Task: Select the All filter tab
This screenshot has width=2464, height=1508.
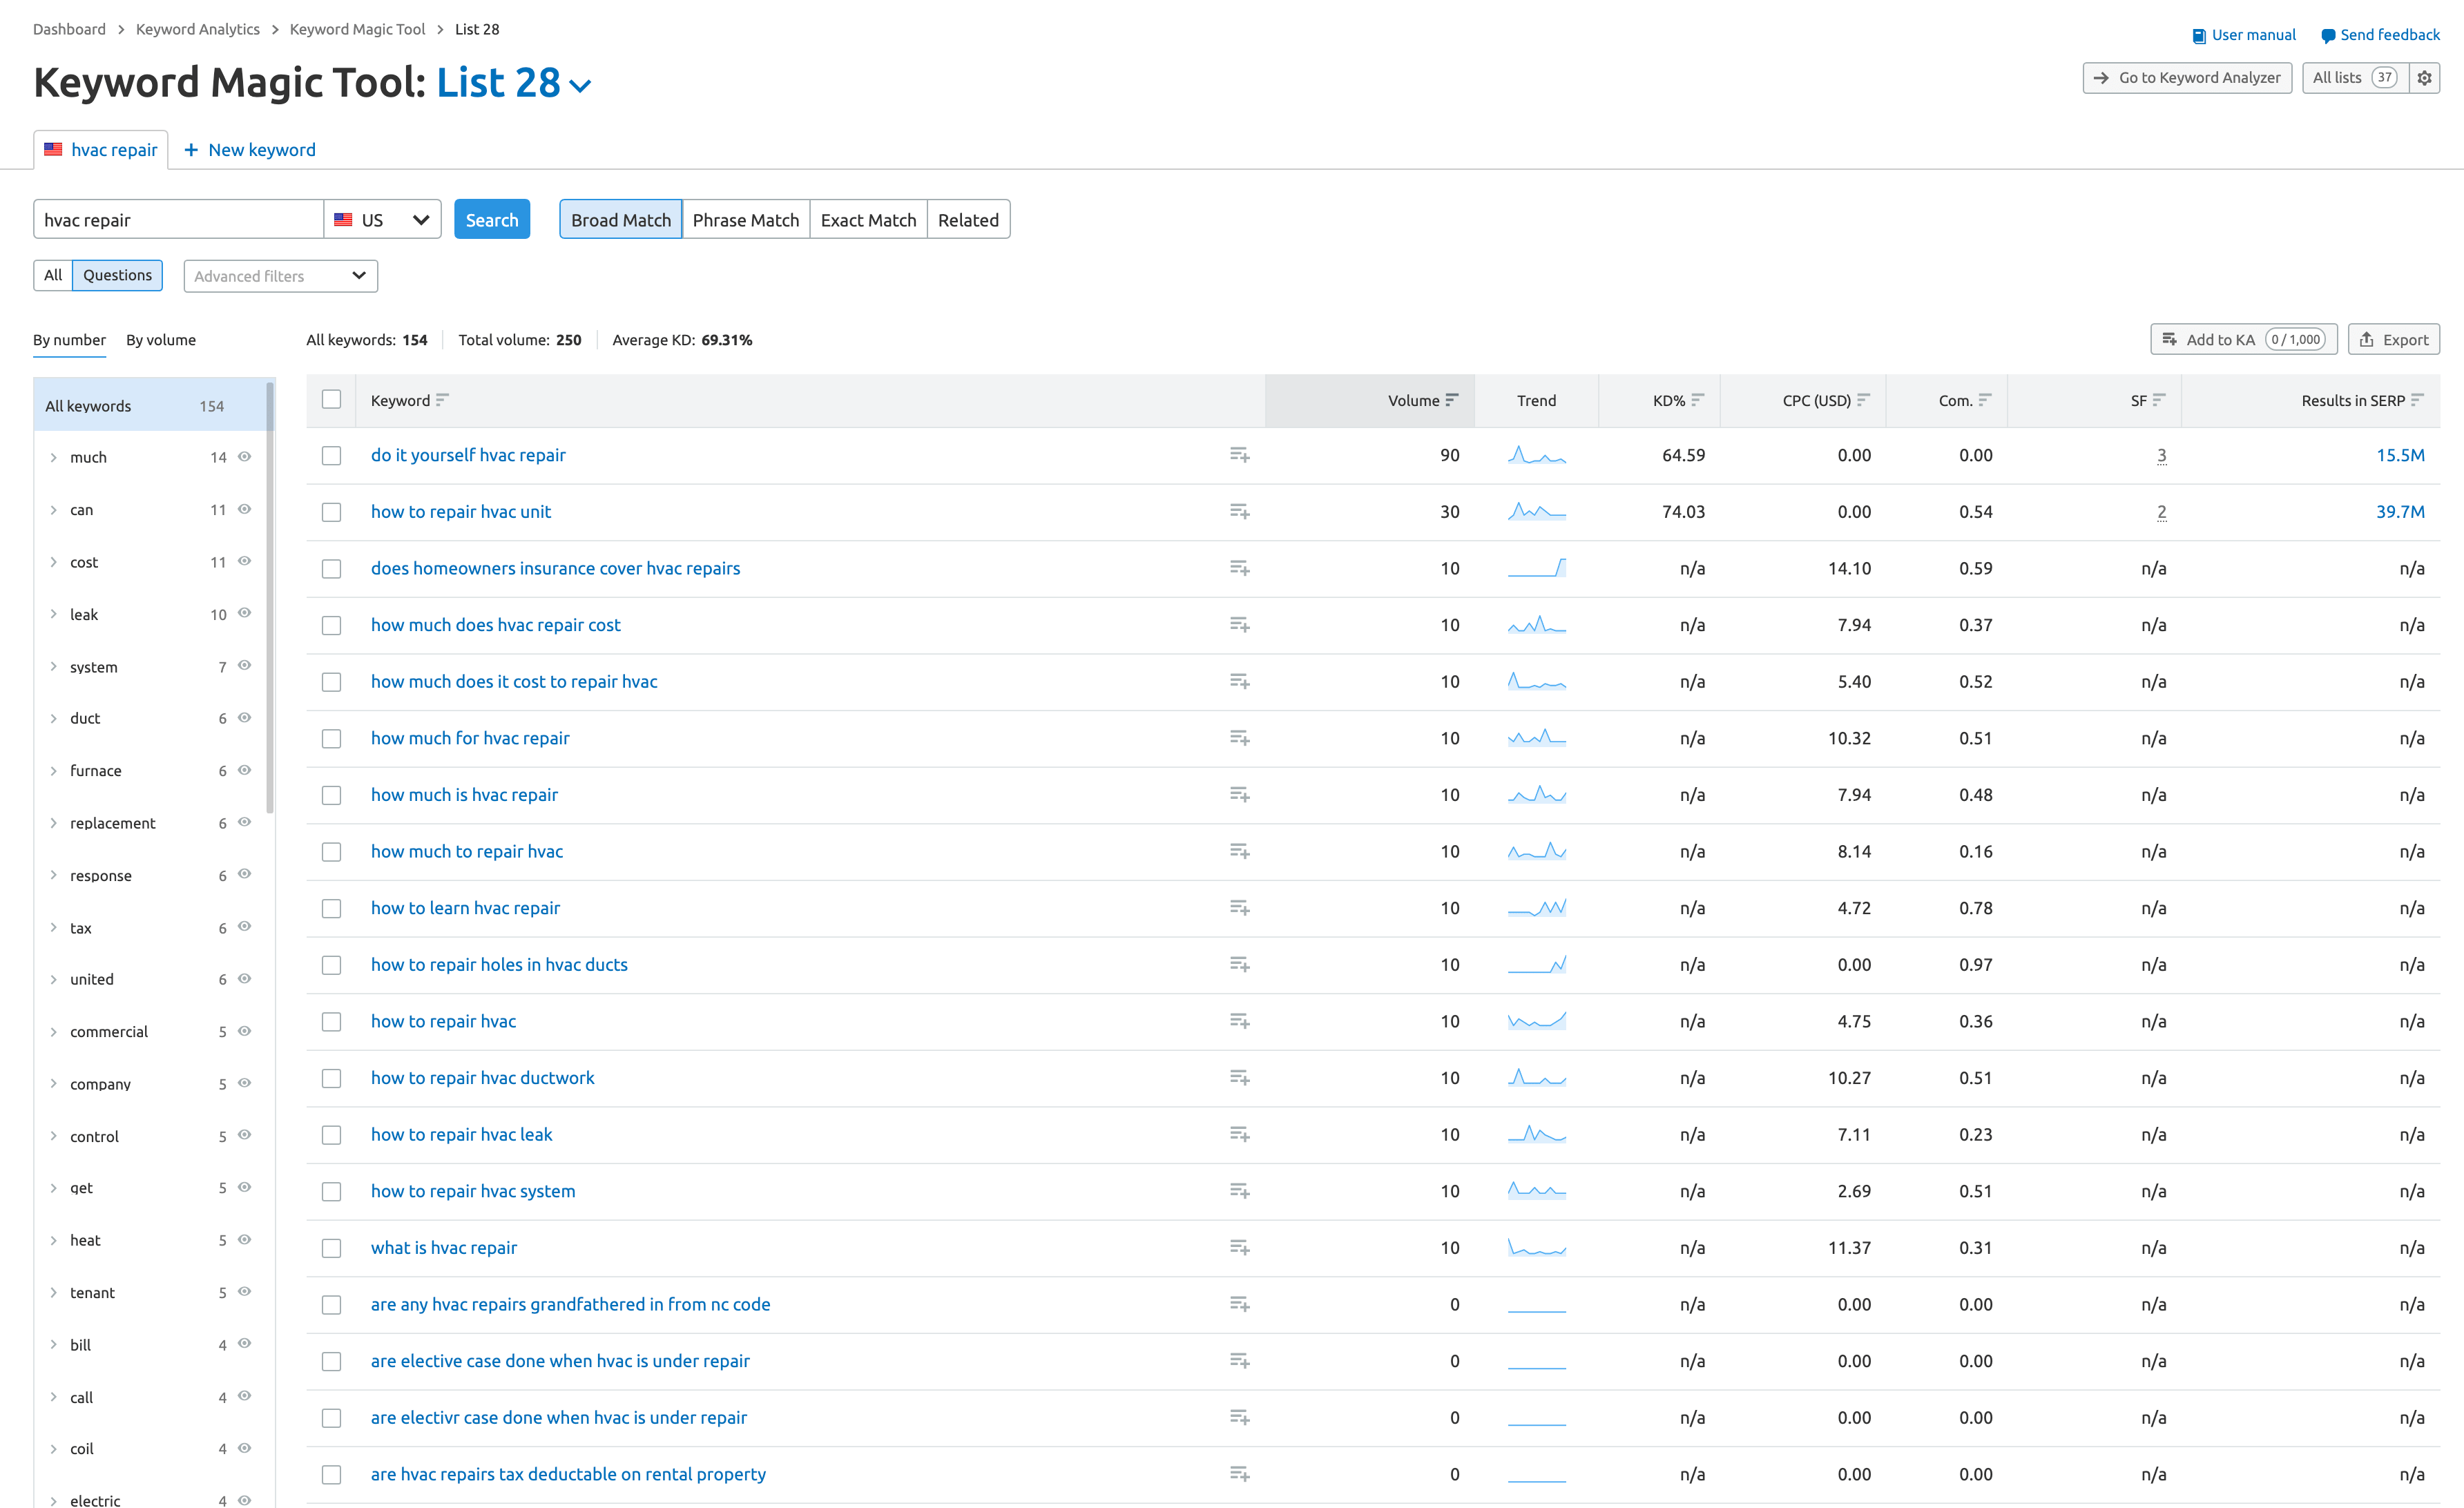Action: pyautogui.click(x=53, y=275)
